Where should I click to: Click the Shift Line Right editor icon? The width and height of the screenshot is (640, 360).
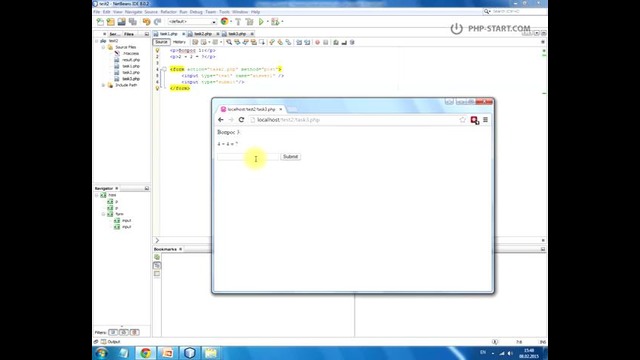pyautogui.click(x=307, y=42)
